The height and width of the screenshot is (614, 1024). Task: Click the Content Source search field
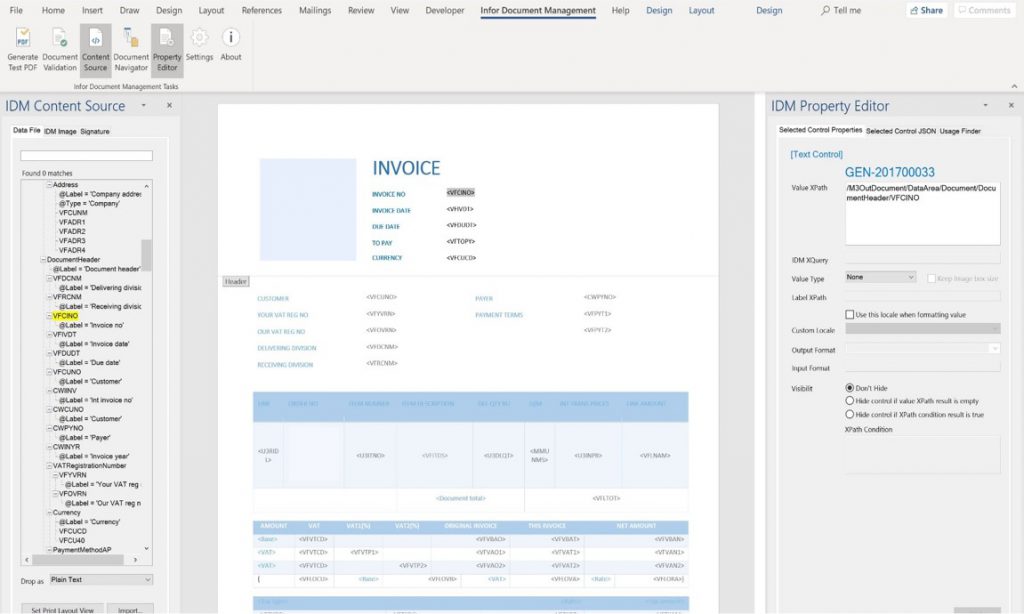86,156
